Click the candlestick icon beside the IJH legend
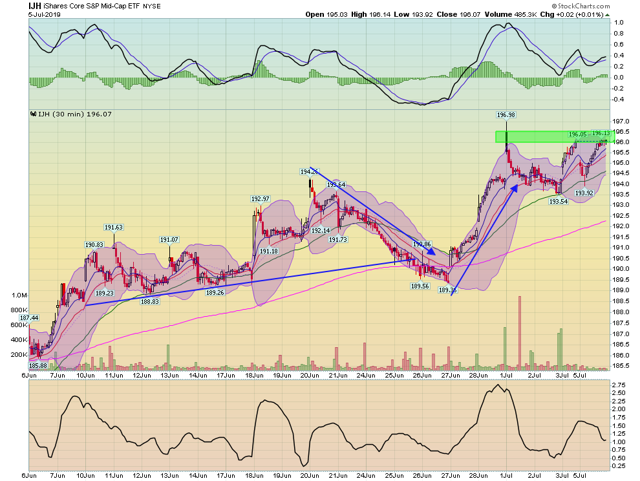640x481 pixels. 33,114
